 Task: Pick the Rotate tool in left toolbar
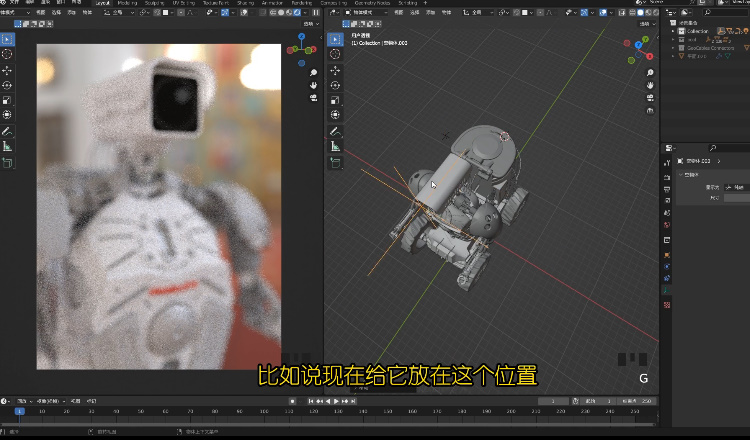(7, 85)
